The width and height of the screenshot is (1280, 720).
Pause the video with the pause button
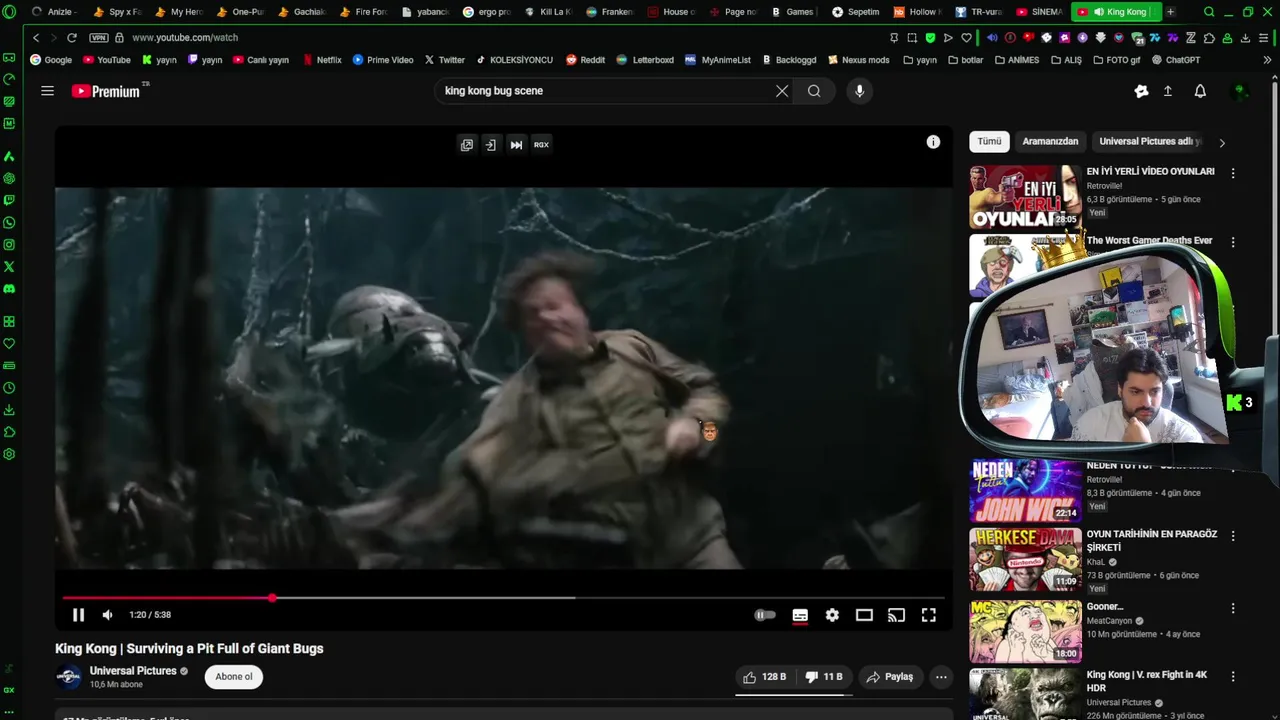[78, 615]
